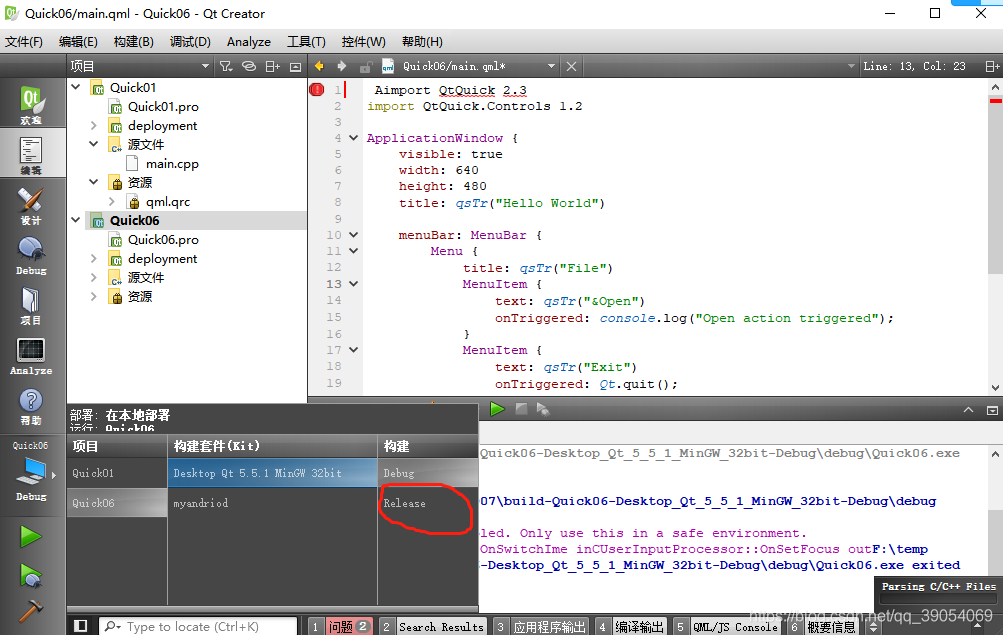Attach debugger to running application icon
Image resolution: width=1003 pixels, height=635 pixels.
543,409
